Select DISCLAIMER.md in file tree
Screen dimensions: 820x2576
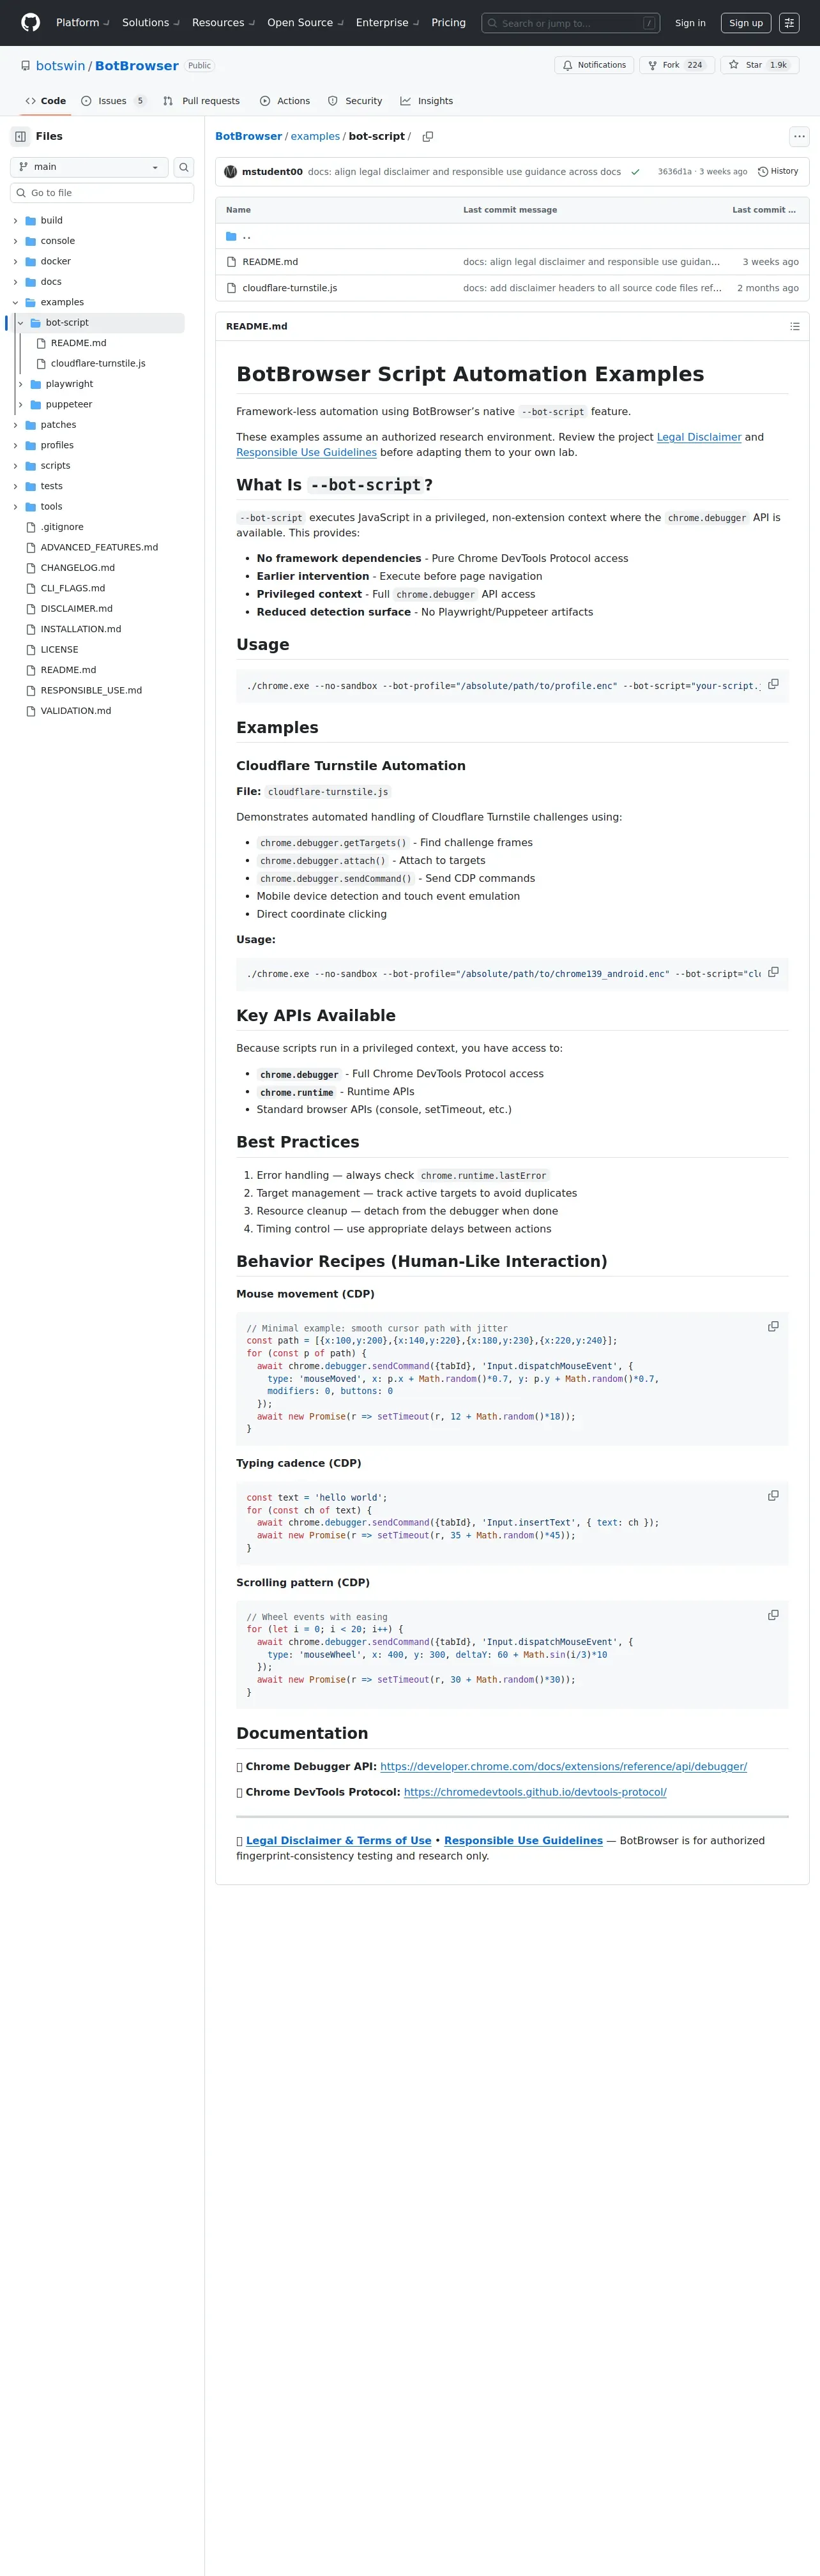coord(76,609)
